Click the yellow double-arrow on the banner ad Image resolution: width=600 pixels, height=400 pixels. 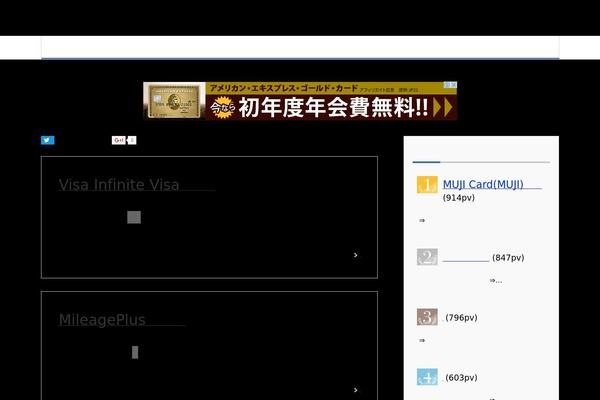click(x=443, y=108)
